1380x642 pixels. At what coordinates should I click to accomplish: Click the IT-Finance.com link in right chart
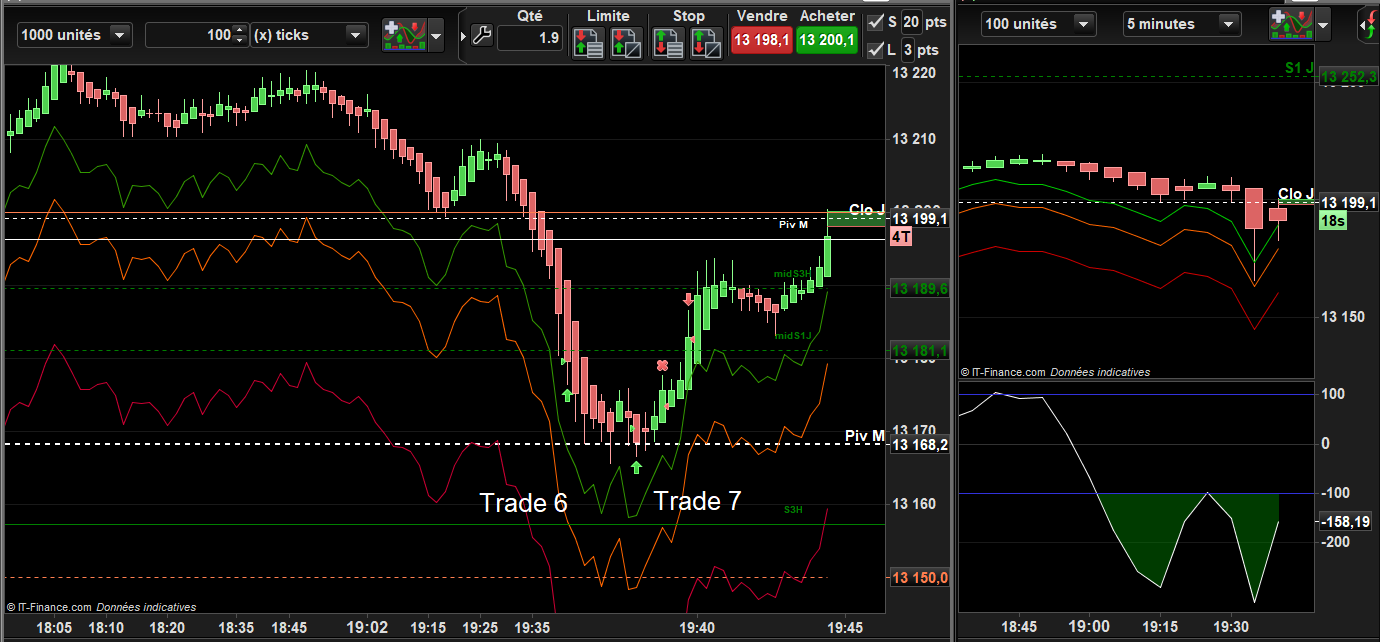point(1007,372)
